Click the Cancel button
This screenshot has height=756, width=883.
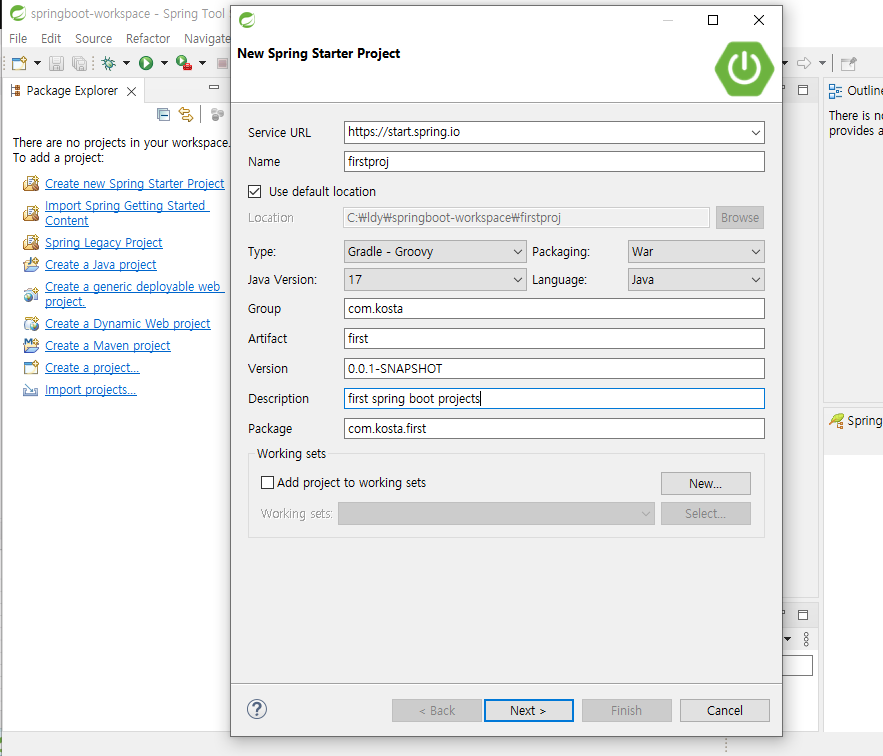(x=725, y=710)
